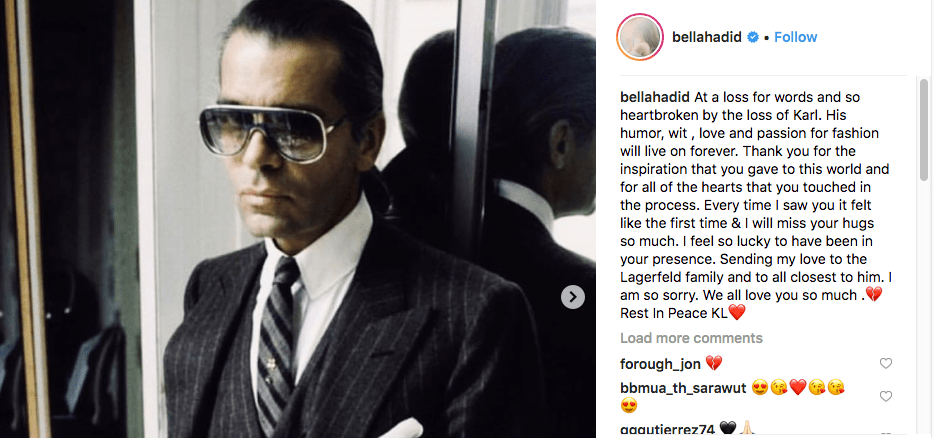Viewport: 934px width, 438px height.
Task: Expand Load more comments
Action: coord(691,338)
